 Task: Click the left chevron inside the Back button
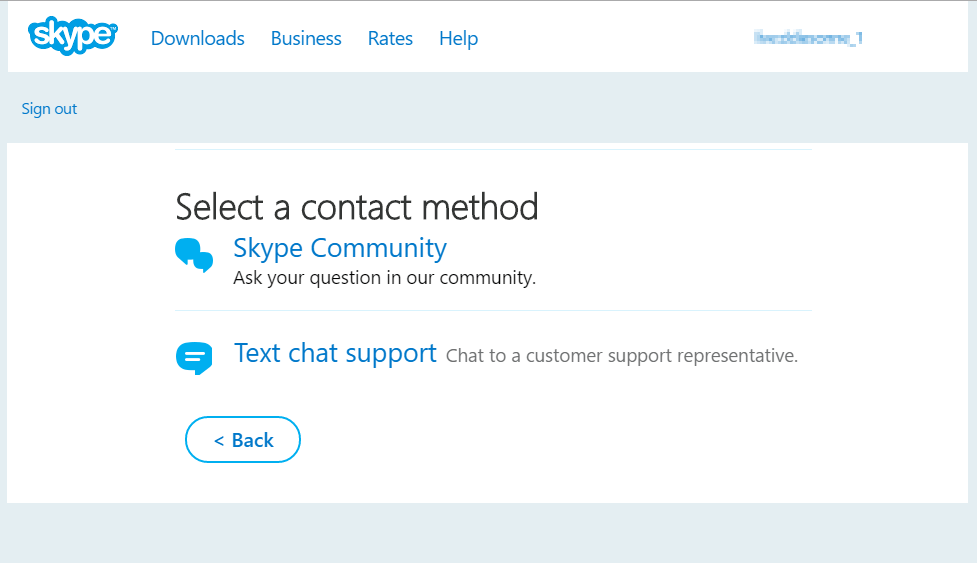(219, 441)
